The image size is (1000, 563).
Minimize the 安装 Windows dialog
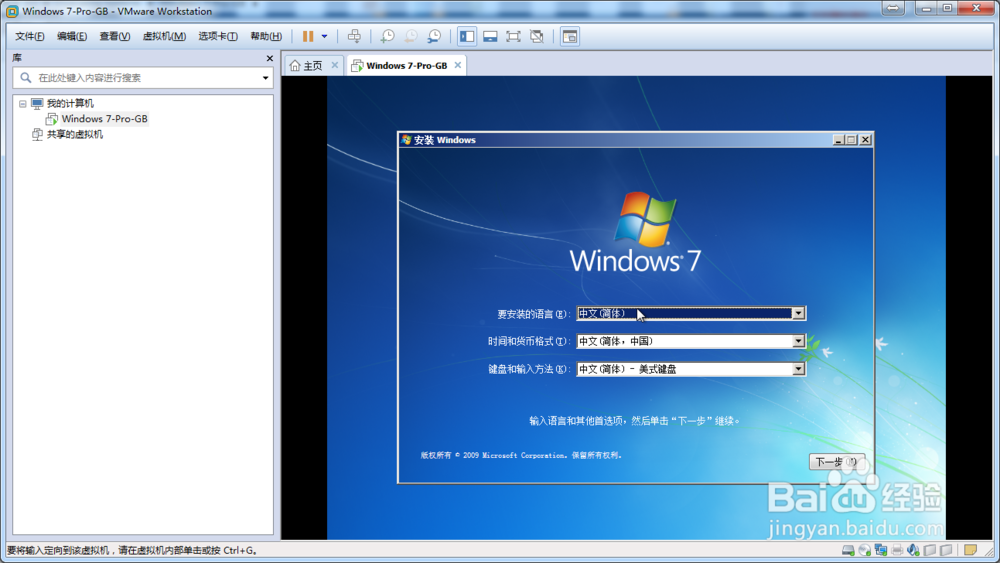pyautogui.click(x=839, y=140)
